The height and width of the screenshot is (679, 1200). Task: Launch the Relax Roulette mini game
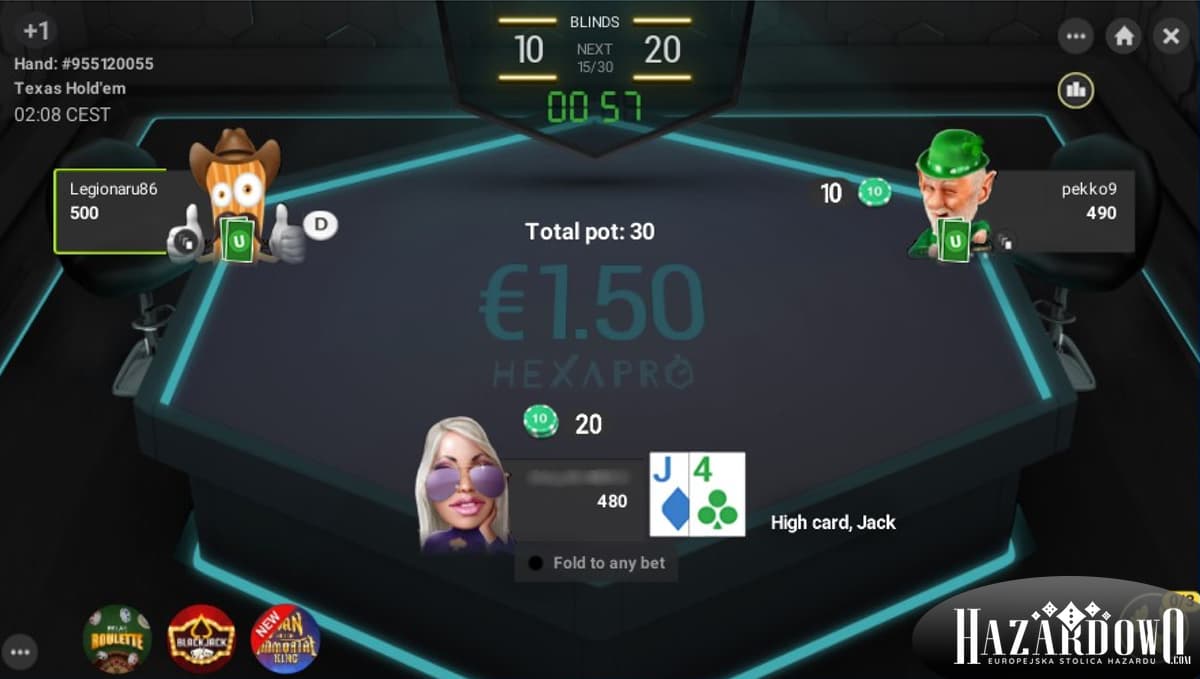117,638
